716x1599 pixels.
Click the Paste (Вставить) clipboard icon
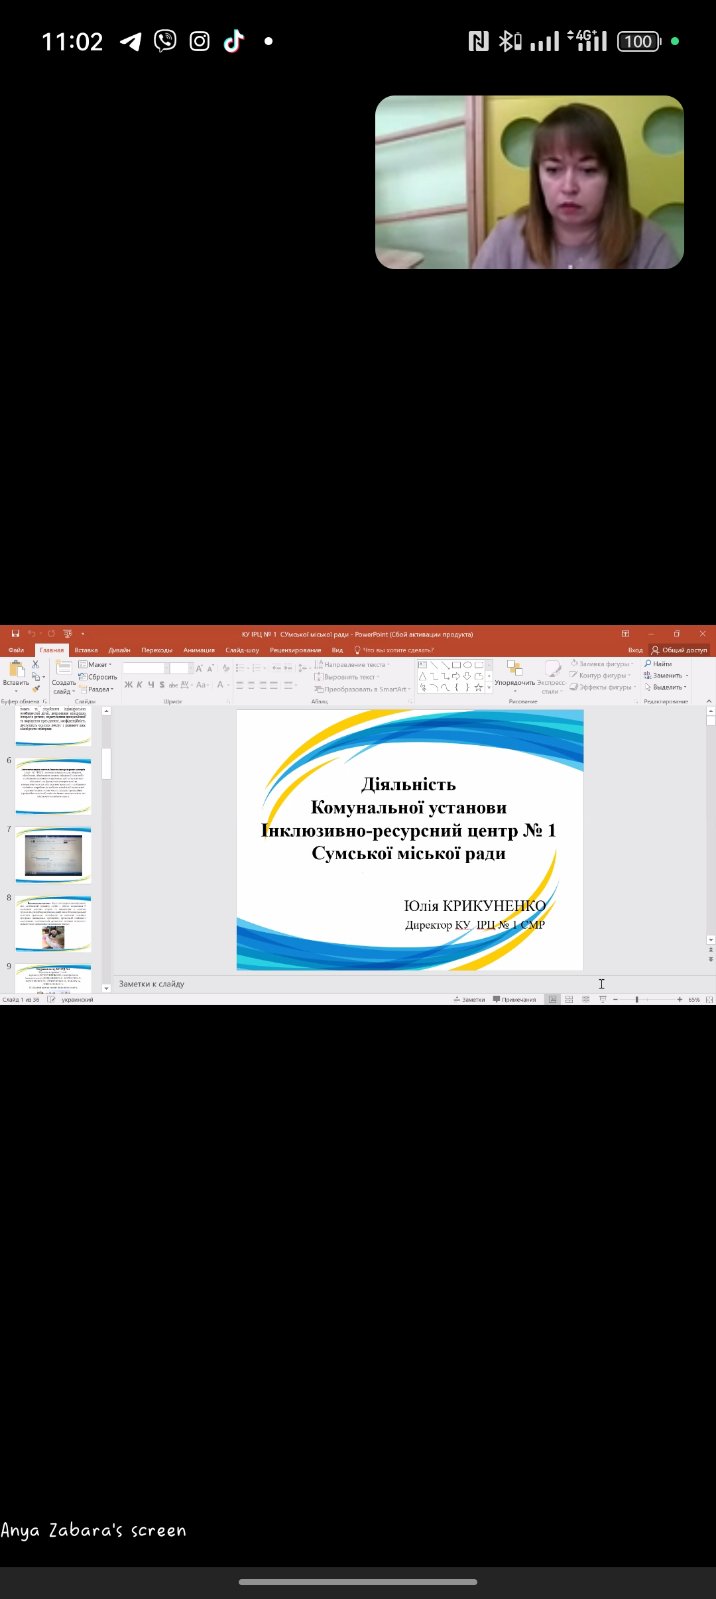[x=16, y=672]
